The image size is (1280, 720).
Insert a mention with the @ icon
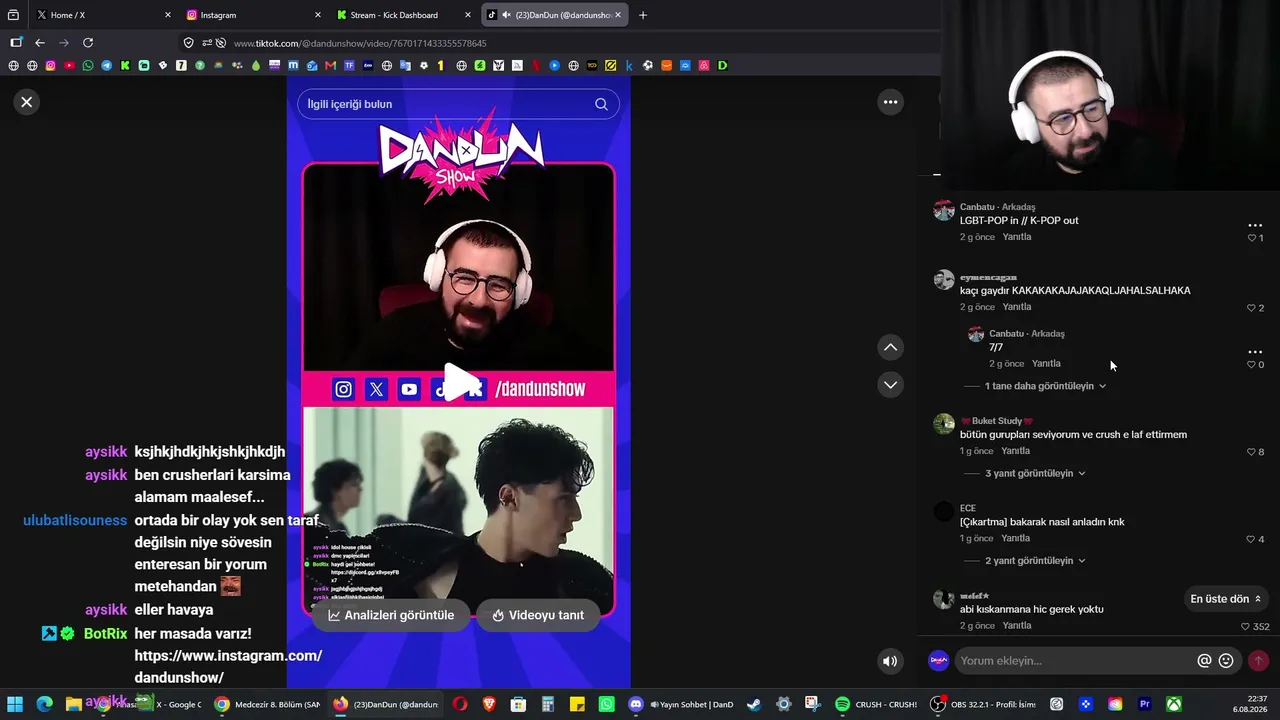[x=1205, y=661]
